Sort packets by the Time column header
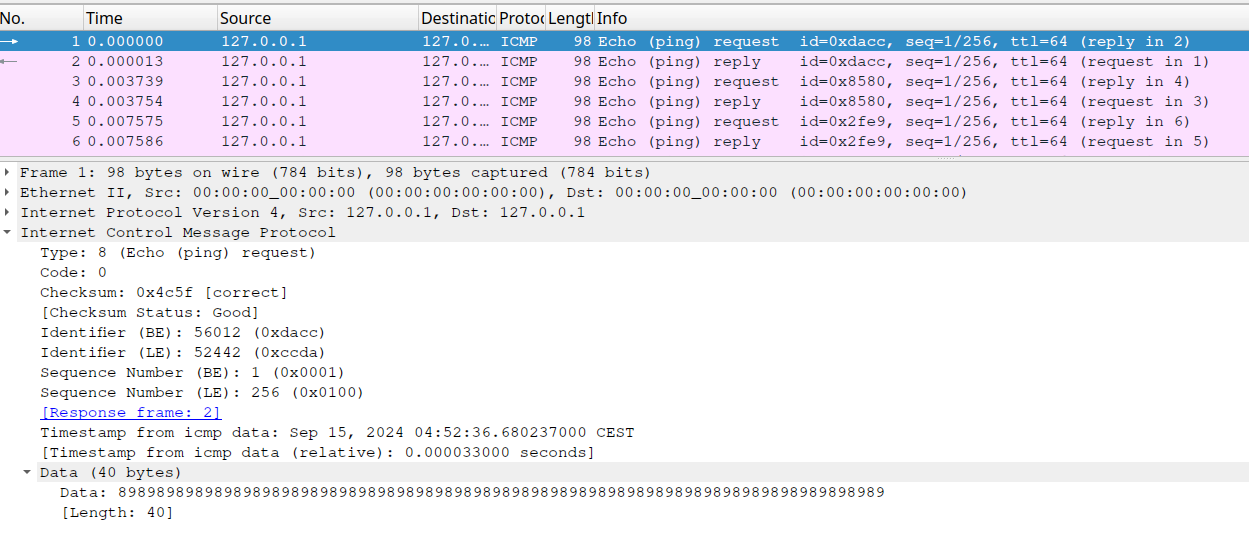1249x541 pixels. (150, 18)
